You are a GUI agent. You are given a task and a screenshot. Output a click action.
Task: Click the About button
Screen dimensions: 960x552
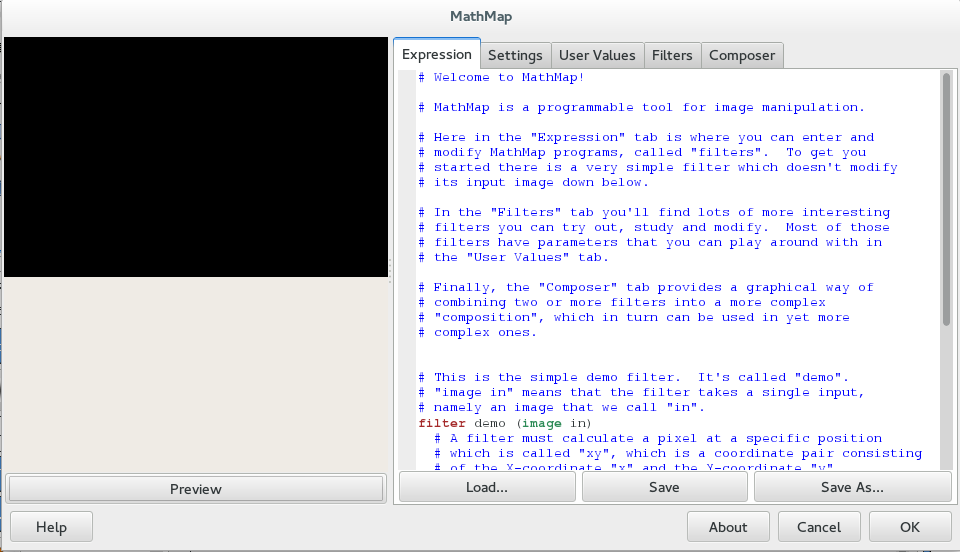(x=728, y=527)
